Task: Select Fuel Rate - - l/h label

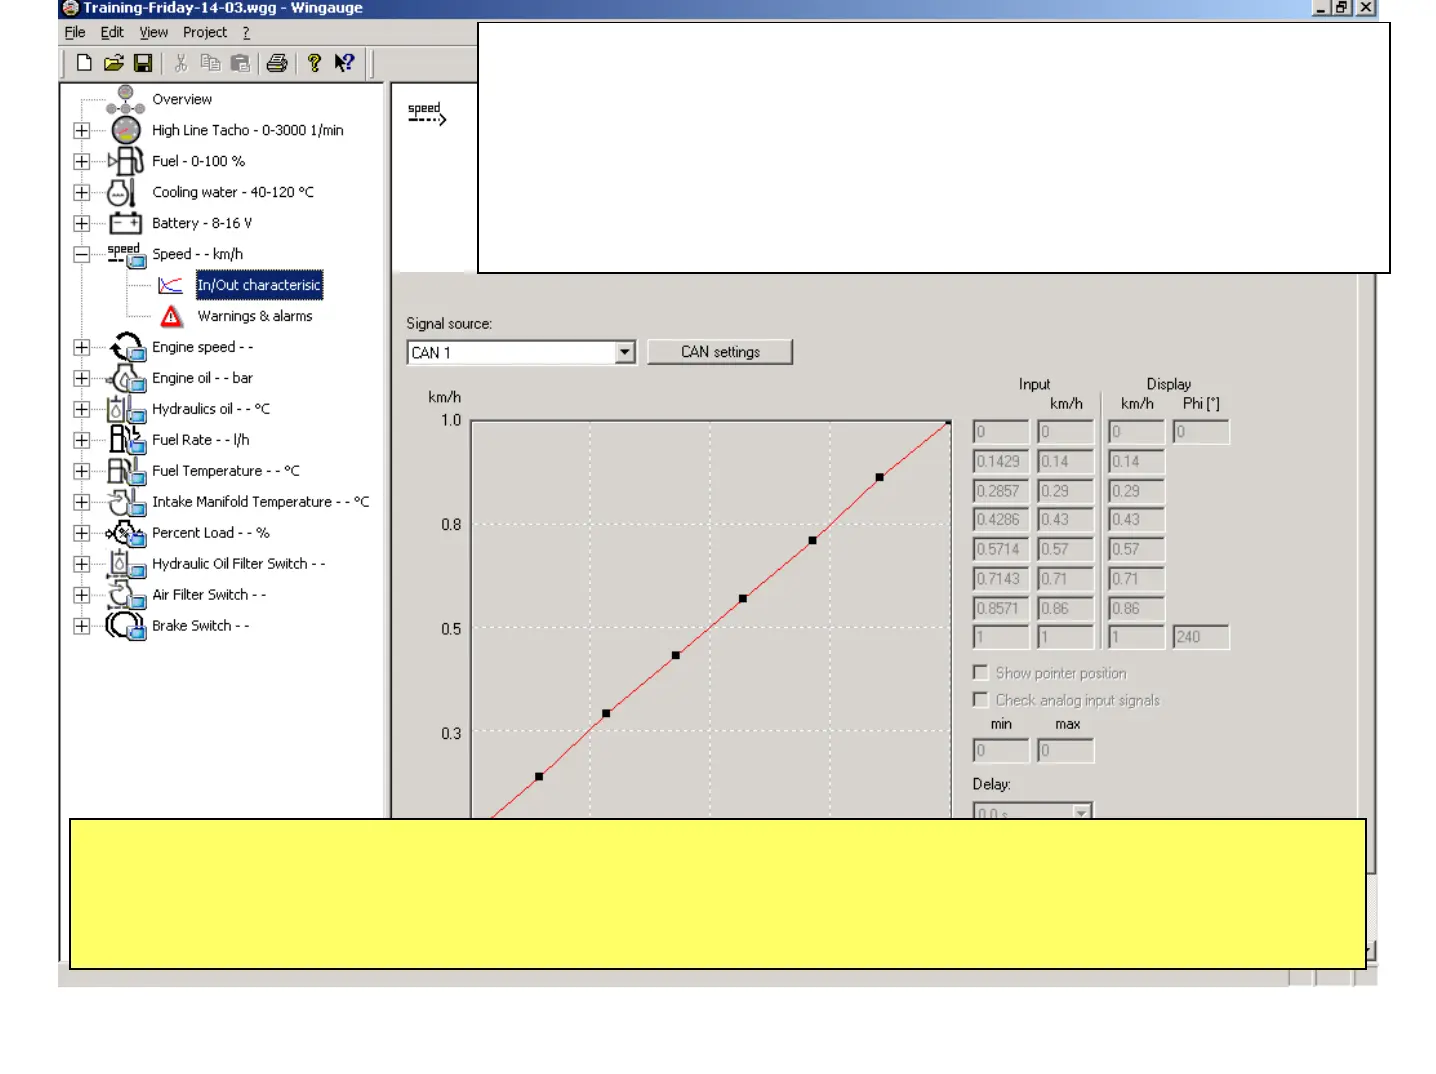Action: [x=201, y=440]
